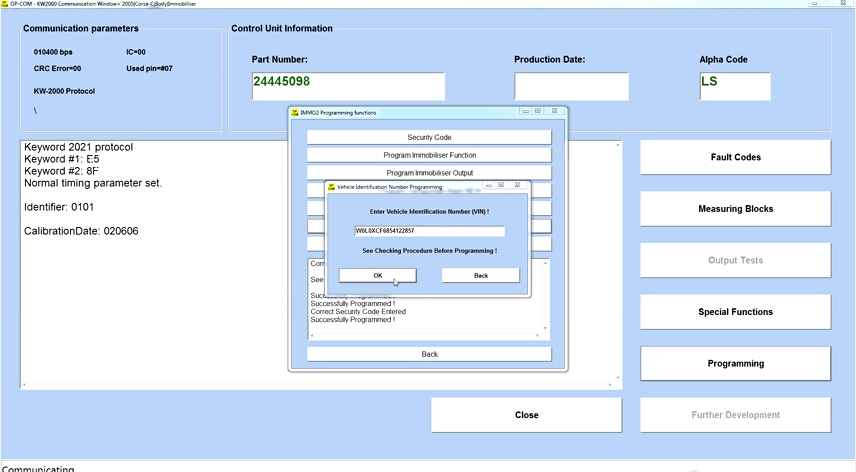856x472 pixels.
Task: Click the 'CalibrationDate: 020606' log line
Action: (x=81, y=231)
